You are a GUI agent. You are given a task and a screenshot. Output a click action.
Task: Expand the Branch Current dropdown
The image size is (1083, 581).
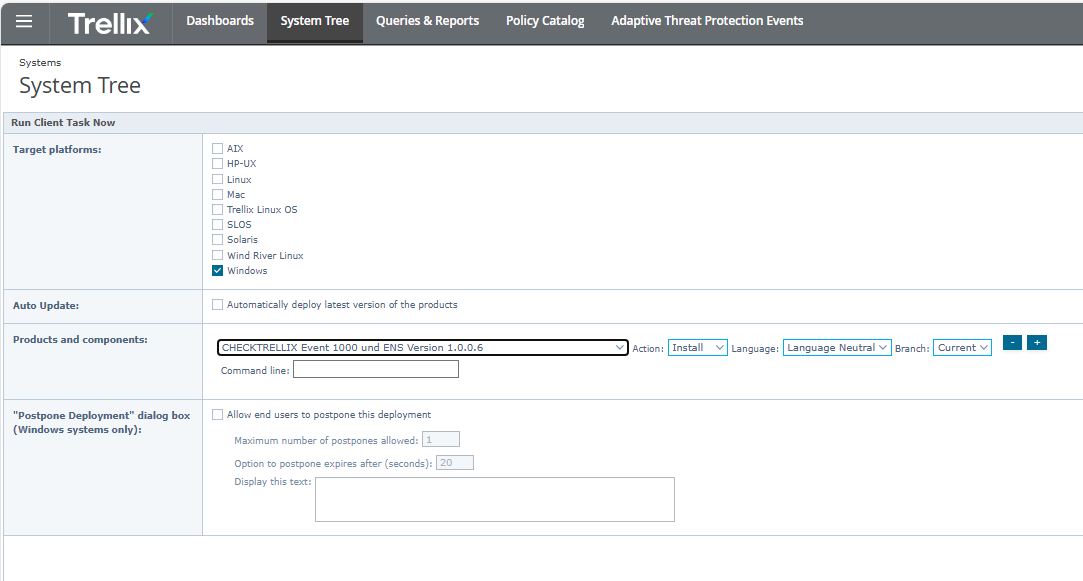coord(962,348)
